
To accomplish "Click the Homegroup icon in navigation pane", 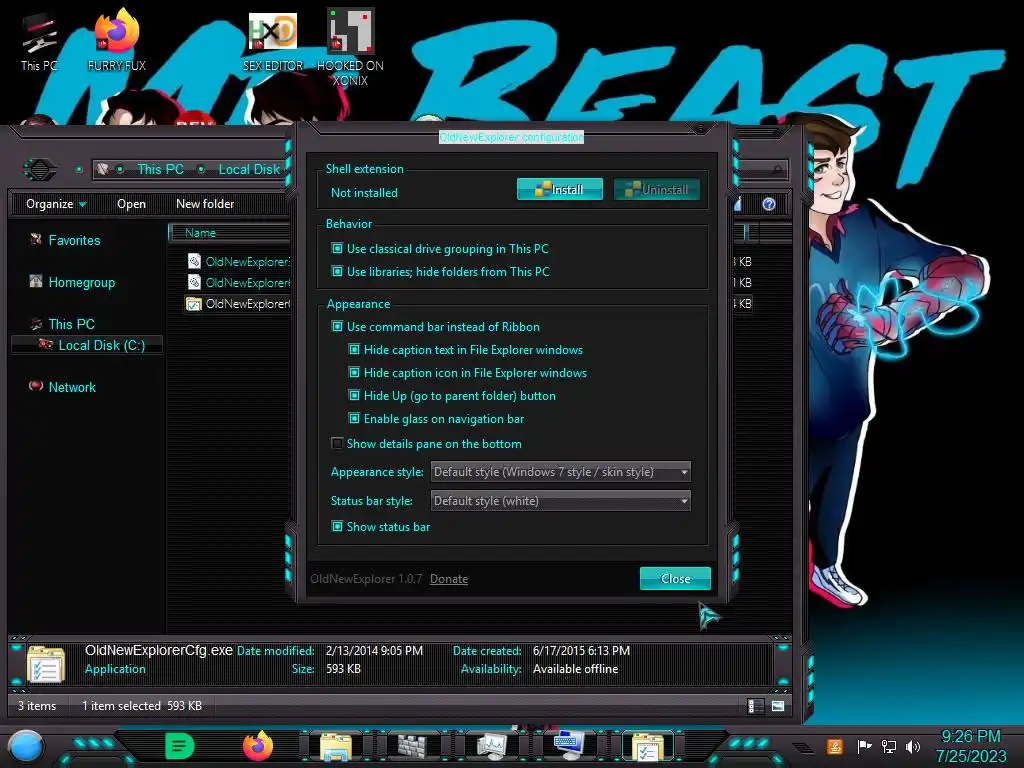I will [36, 281].
